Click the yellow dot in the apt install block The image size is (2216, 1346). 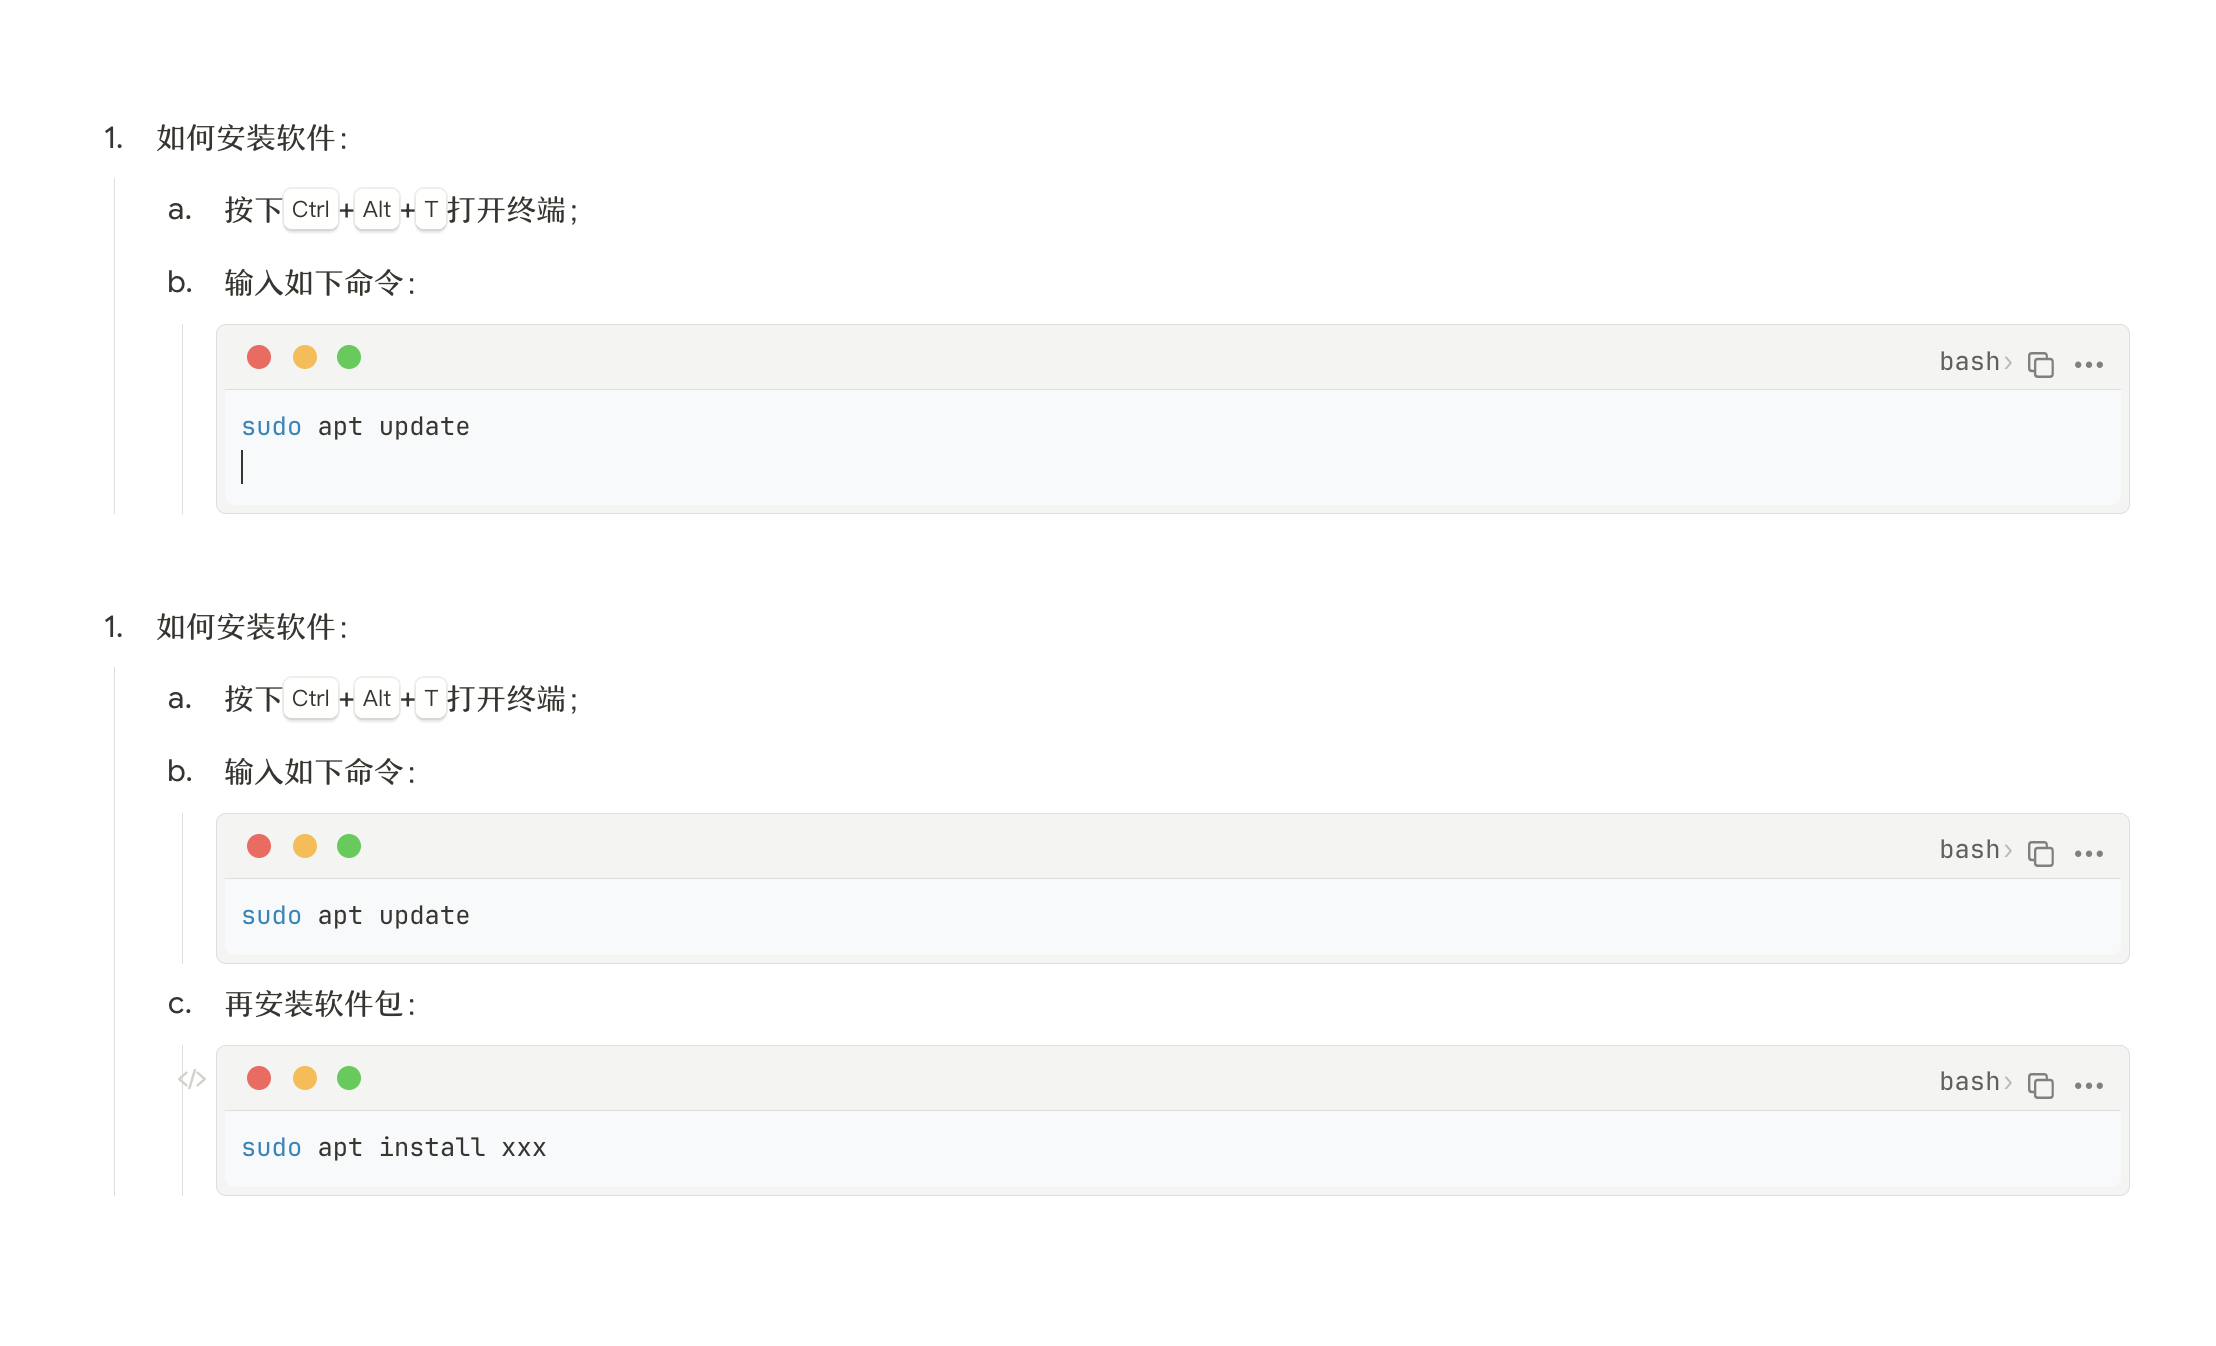tap(305, 1078)
